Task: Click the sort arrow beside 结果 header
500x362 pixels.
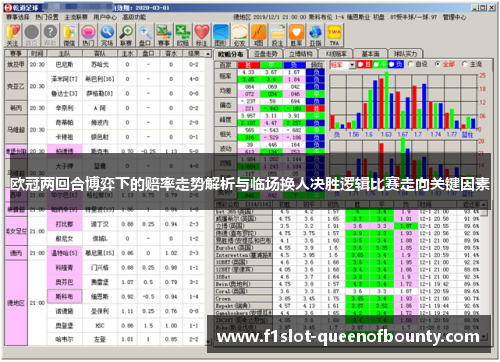Action: pyautogui.click(x=208, y=54)
